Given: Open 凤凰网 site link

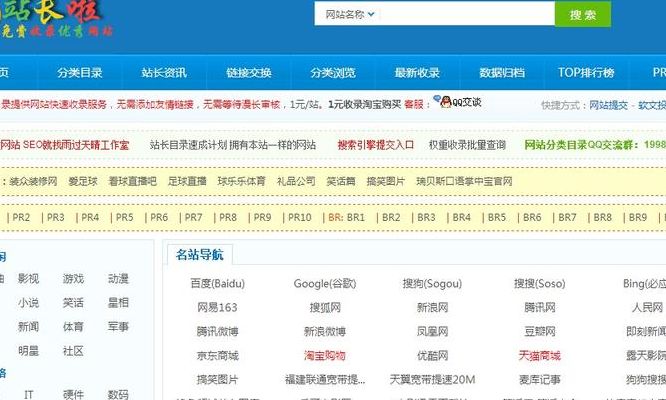Looking at the screenshot, I should pyautogui.click(x=432, y=331).
